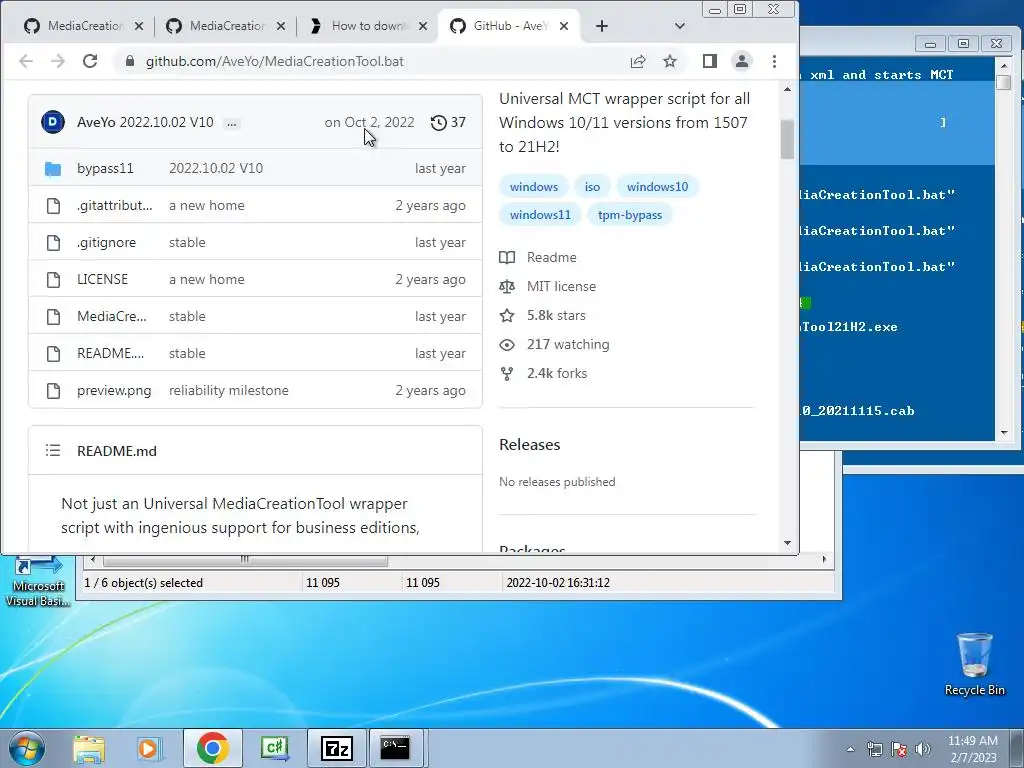
Task: Switch to the command prompt taskbar icon
Action: 395,748
